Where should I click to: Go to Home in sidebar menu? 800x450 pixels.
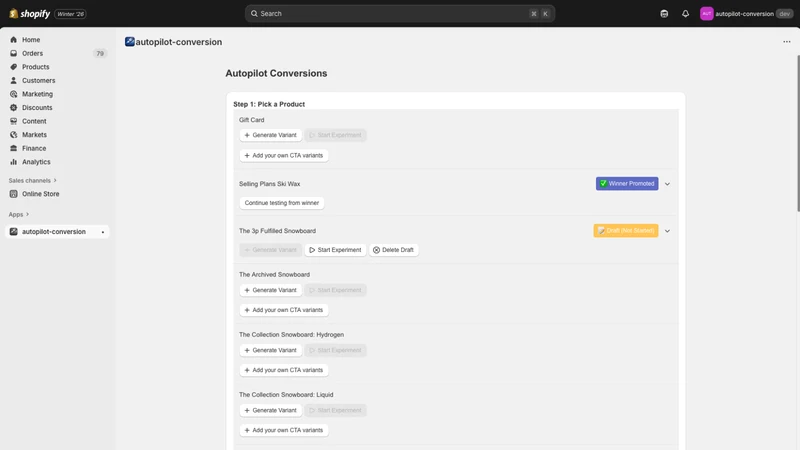31,40
